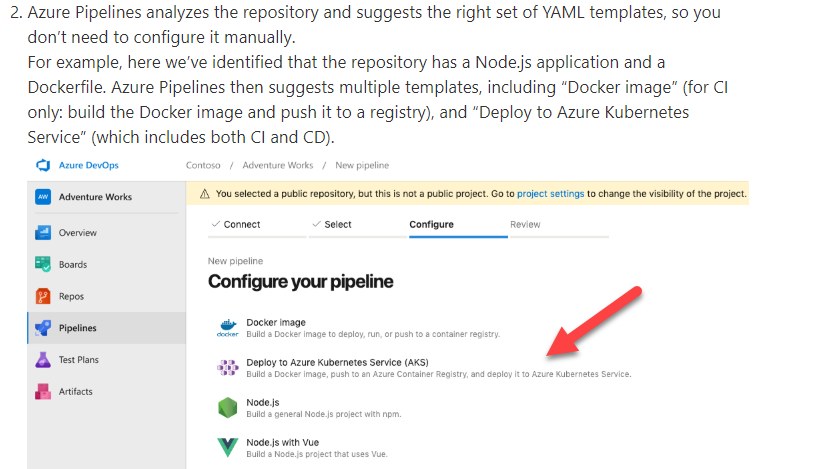Screen dimensions: 838x469
Task: Click the Azure DevOps logo icon
Action: [43, 165]
